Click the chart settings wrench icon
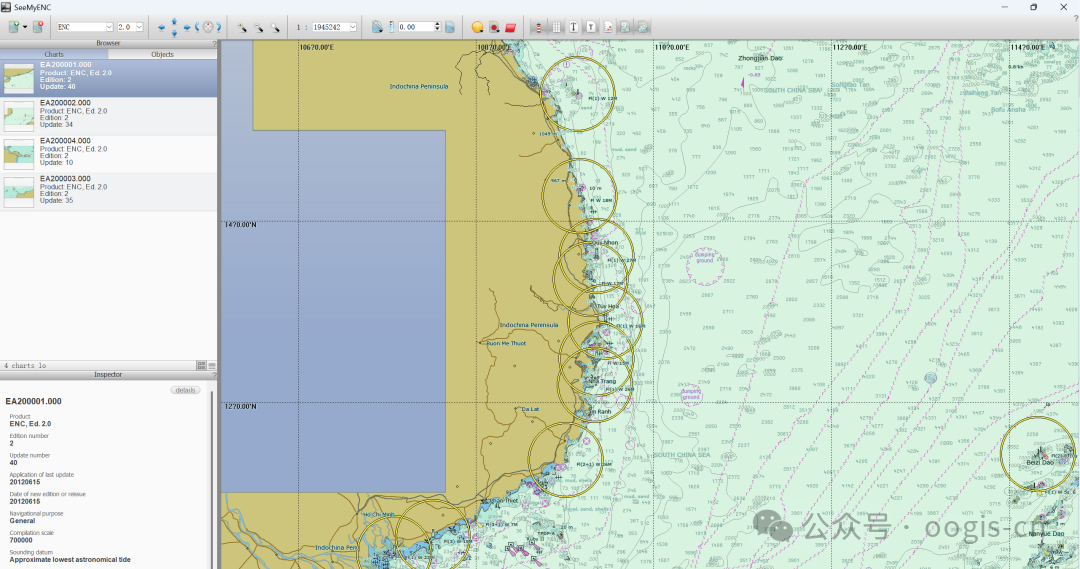This screenshot has width=1080, height=569. tap(377, 27)
